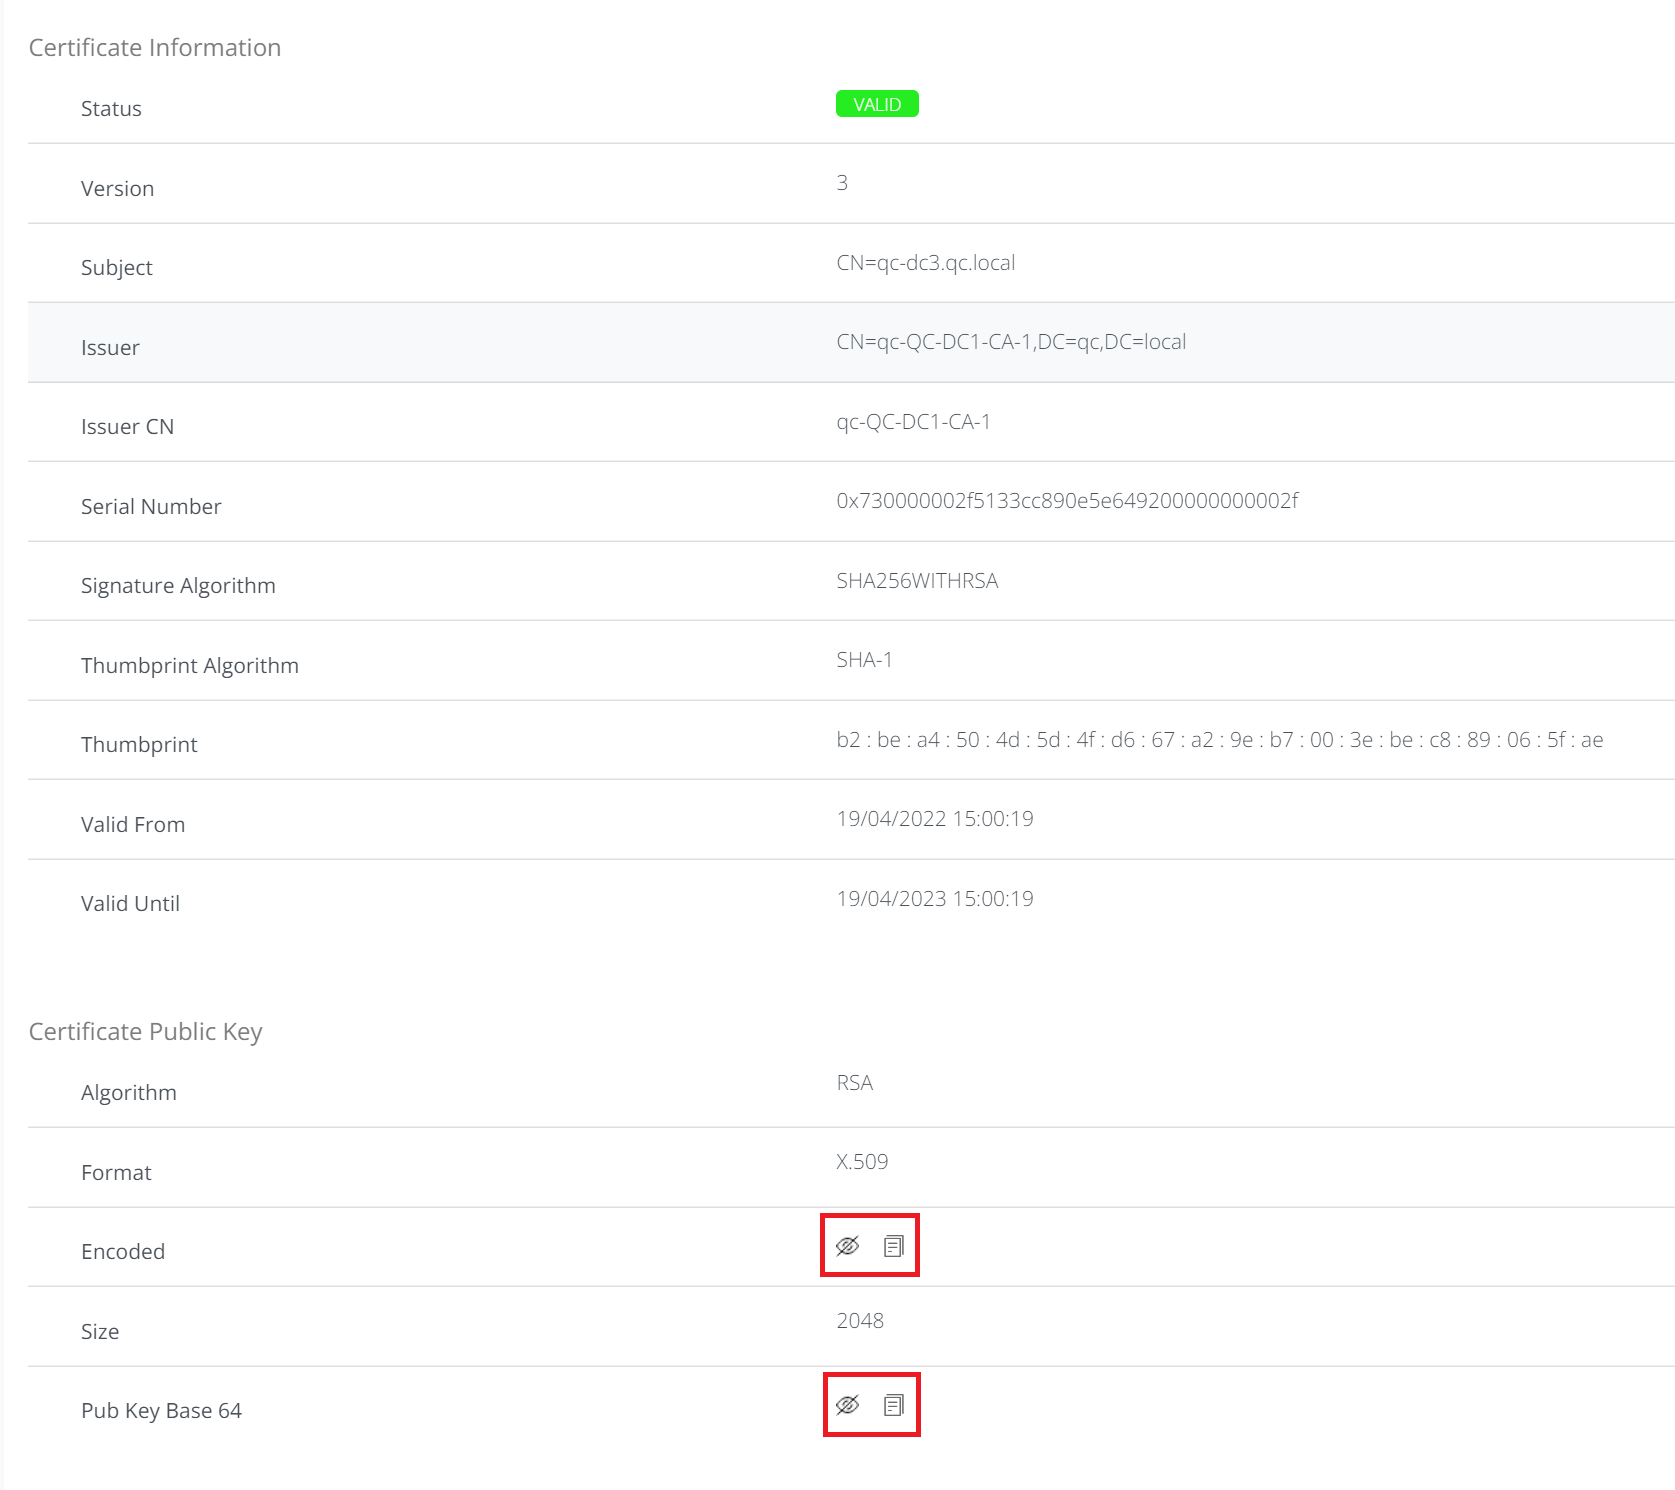
Task: Click the X.509 format value
Action: click(x=862, y=1162)
